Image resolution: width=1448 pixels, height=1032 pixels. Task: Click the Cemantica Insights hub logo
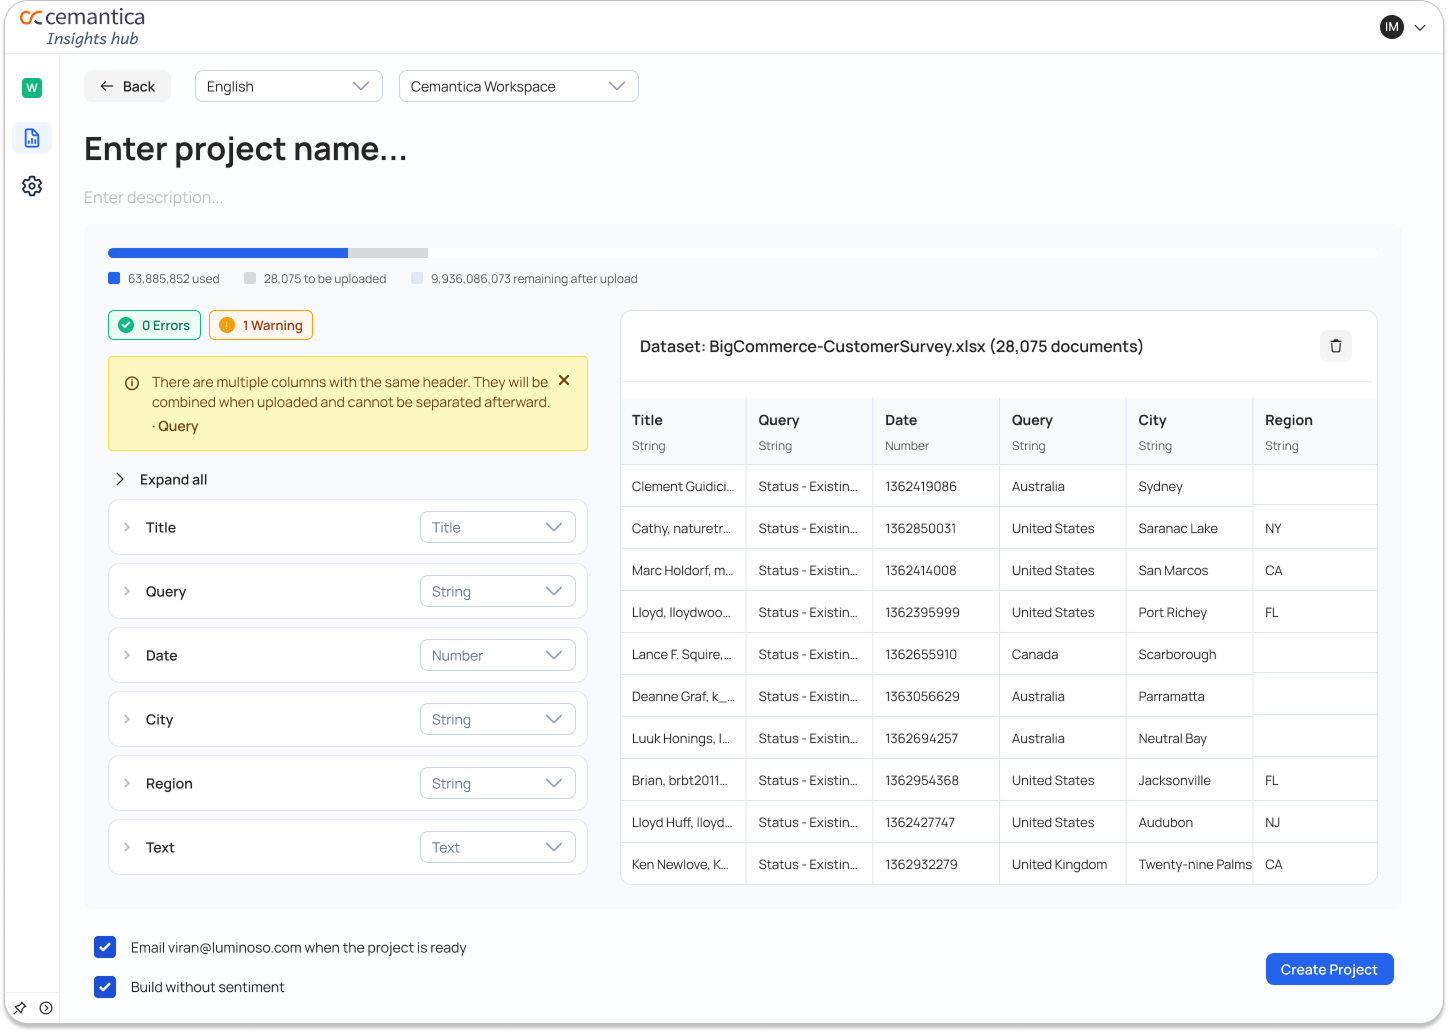pos(83,27)
